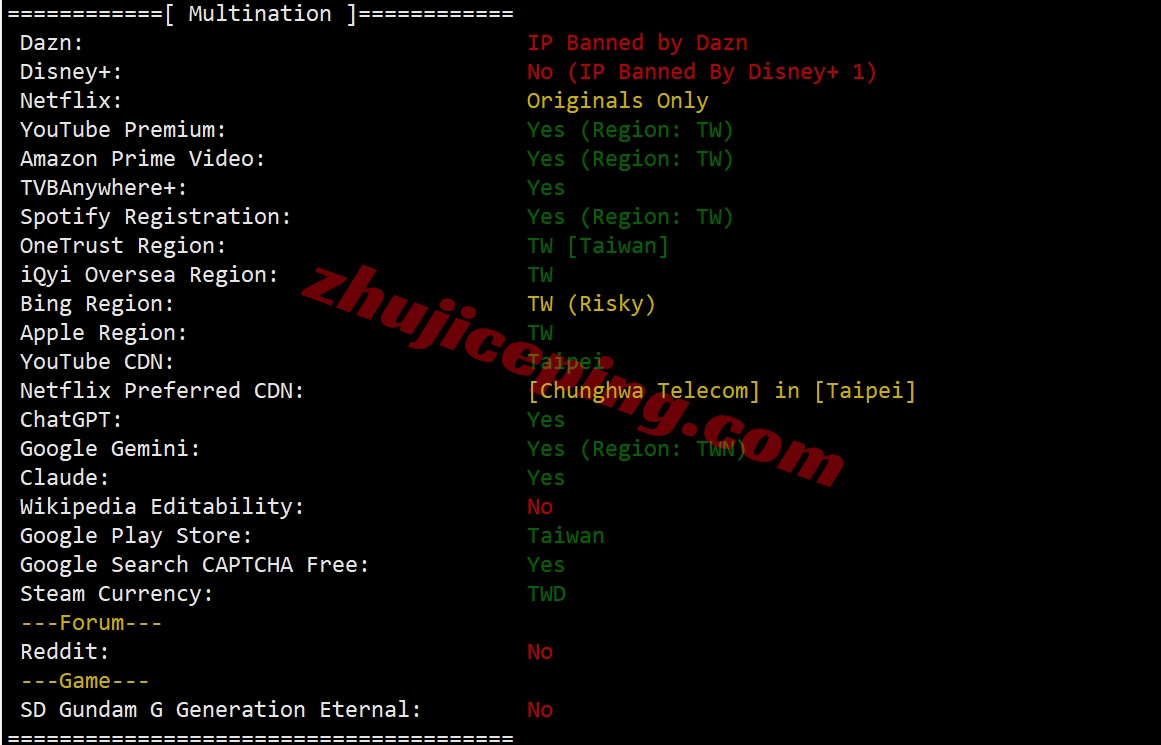Click the Multination section header text
Viewport: 1161px width, 745px height.
coord(260,14)
